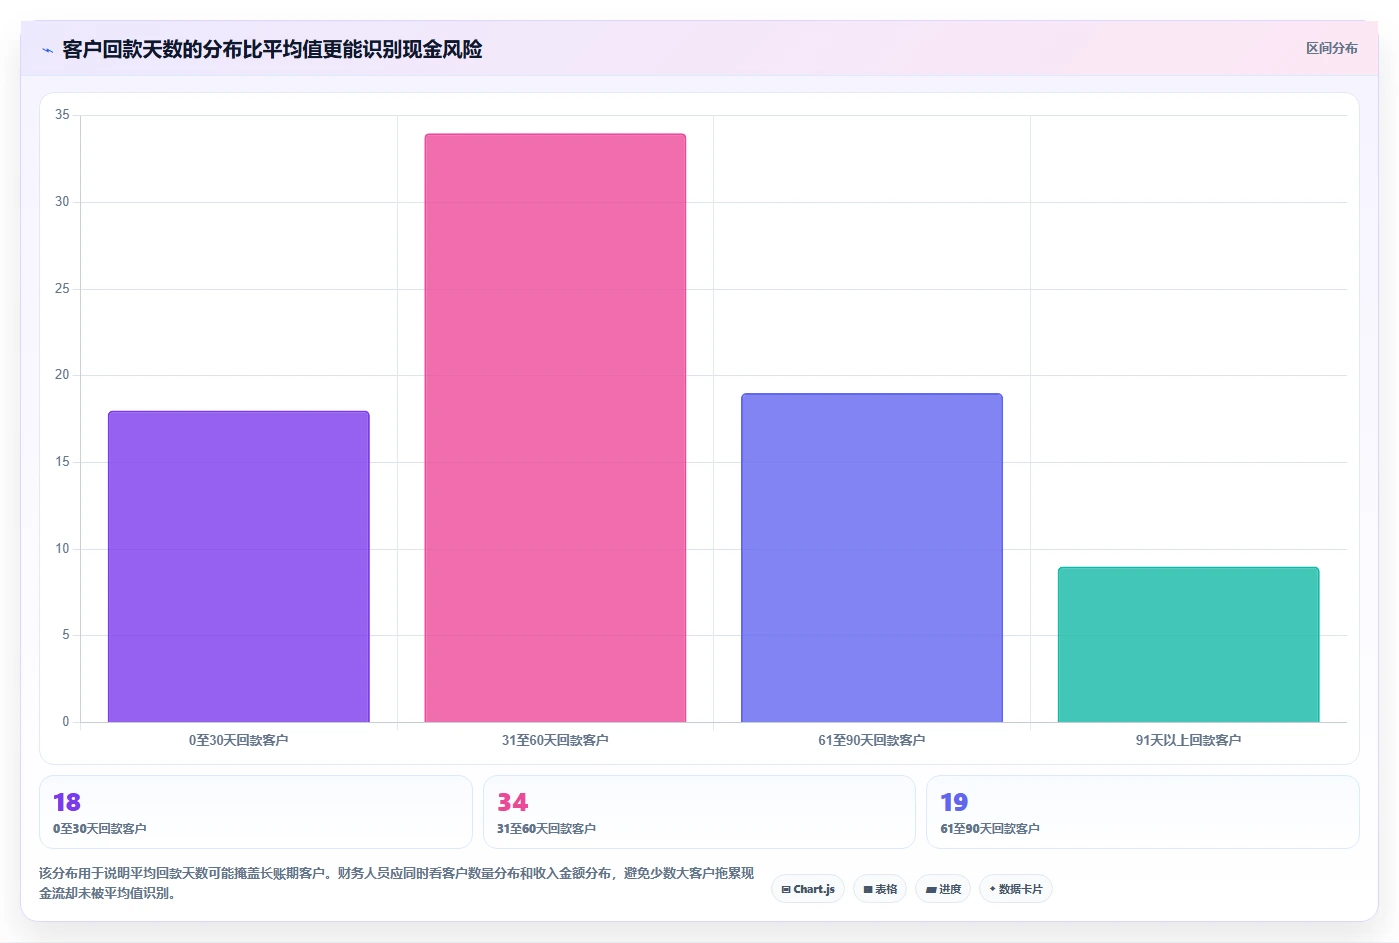The width and height of the screenshot is (1399, 943).
Task: Select the Chart.js tag chip
Action: [x=808, y=889]
